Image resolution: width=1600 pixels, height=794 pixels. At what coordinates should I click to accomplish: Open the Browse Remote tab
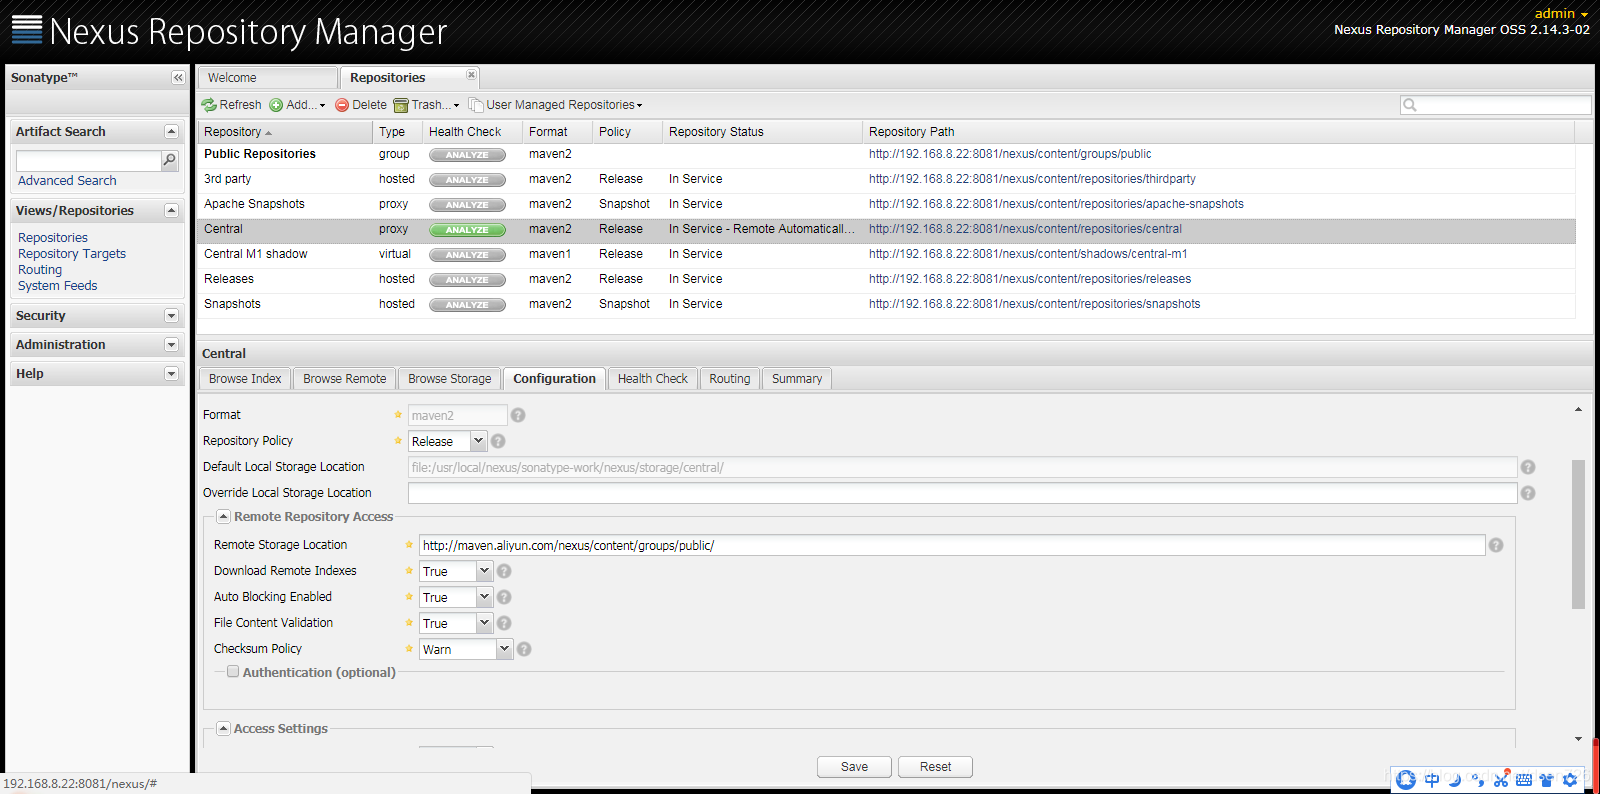pos(345,379)
